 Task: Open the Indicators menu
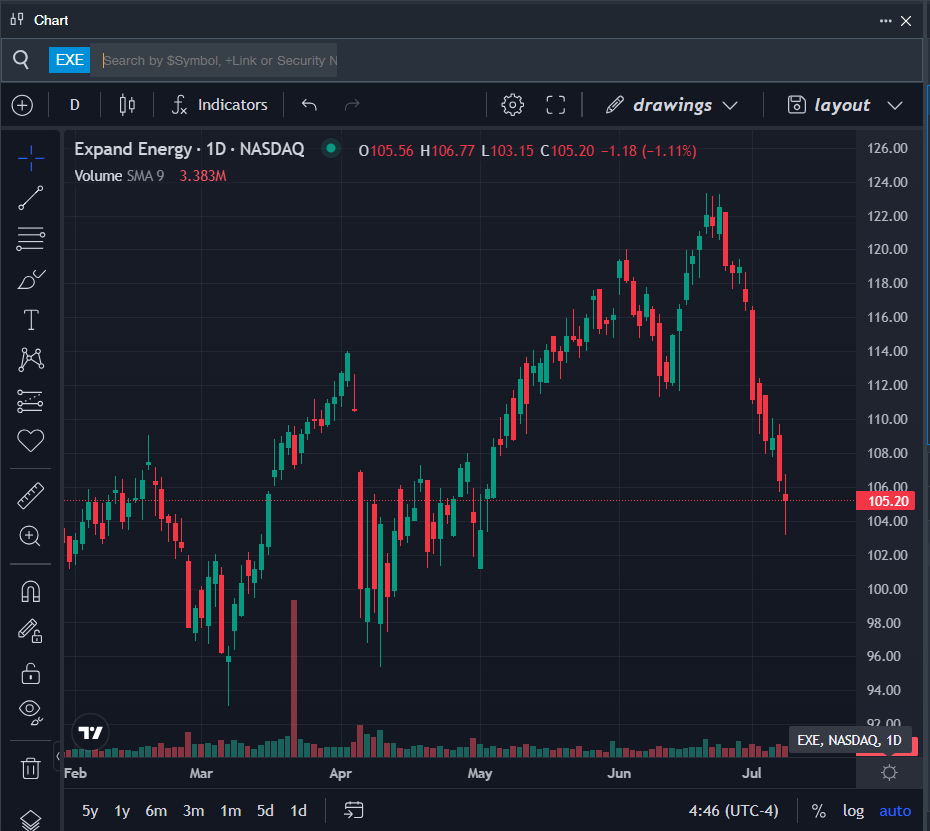219,105
